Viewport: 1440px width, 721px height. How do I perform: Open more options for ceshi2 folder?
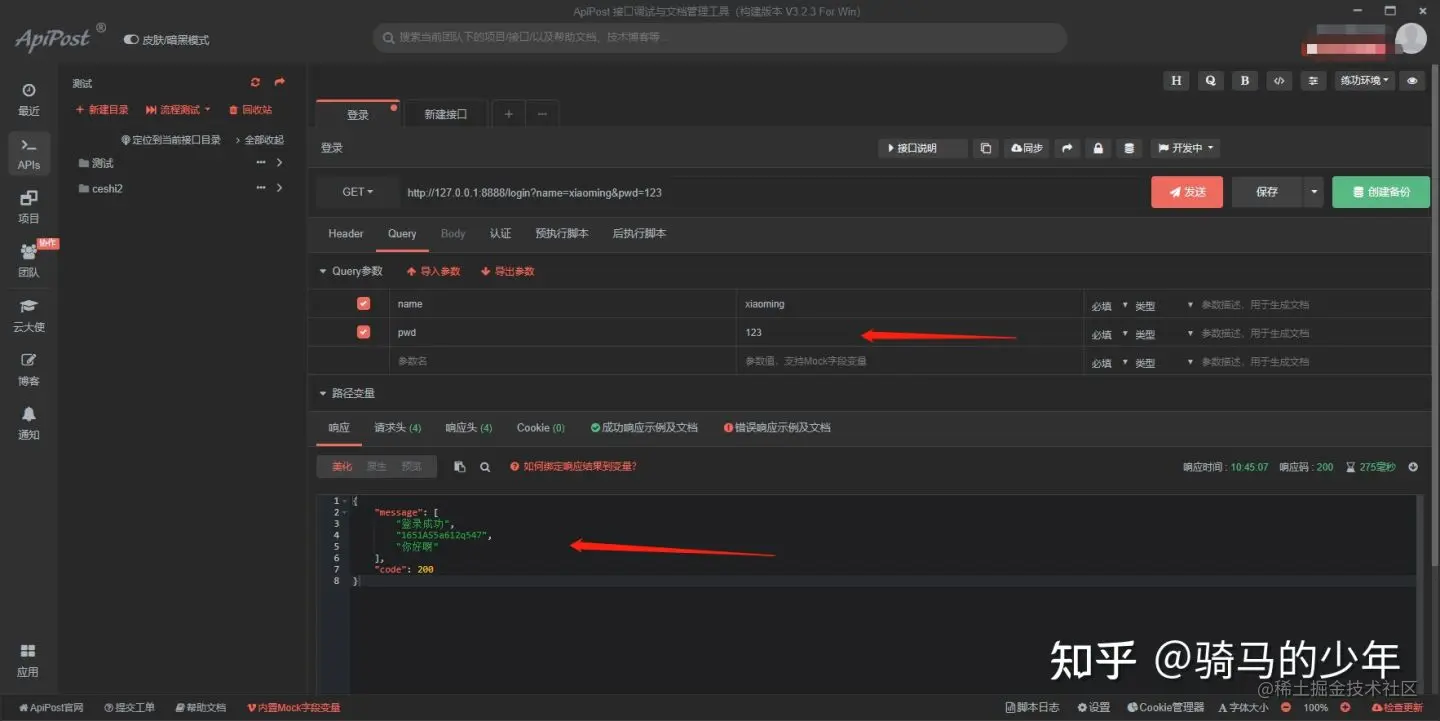[261, 188]
